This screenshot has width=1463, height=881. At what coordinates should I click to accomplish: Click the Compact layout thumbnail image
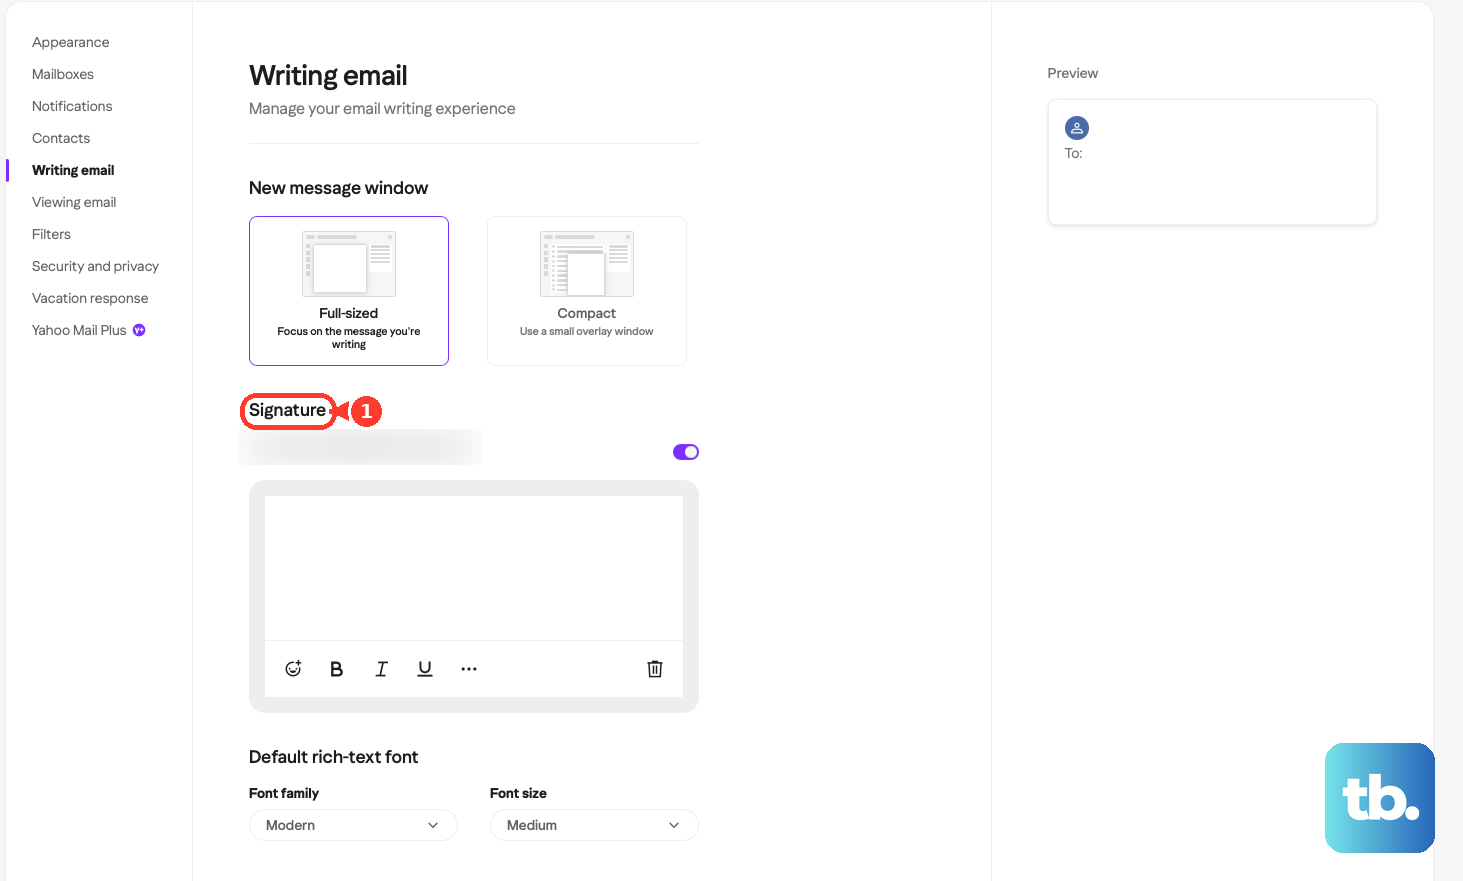coord(587,264)
